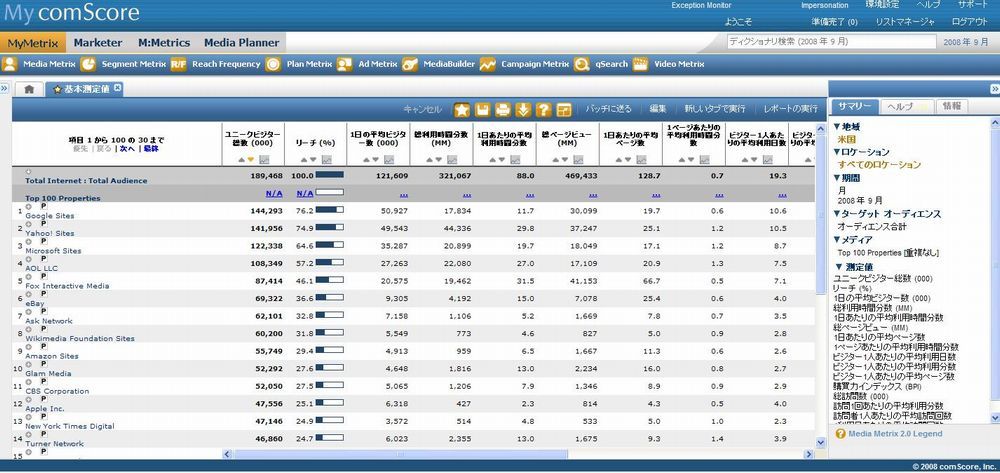Click the printer icon

click(503, 109)
